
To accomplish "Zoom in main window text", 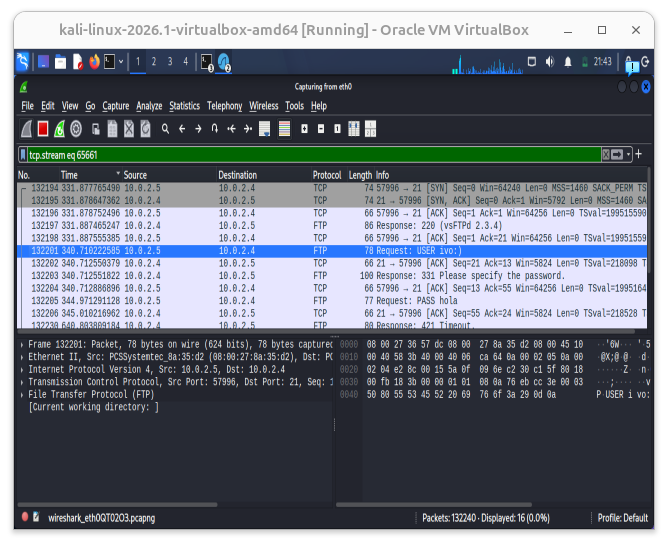I will coord(304,129).
